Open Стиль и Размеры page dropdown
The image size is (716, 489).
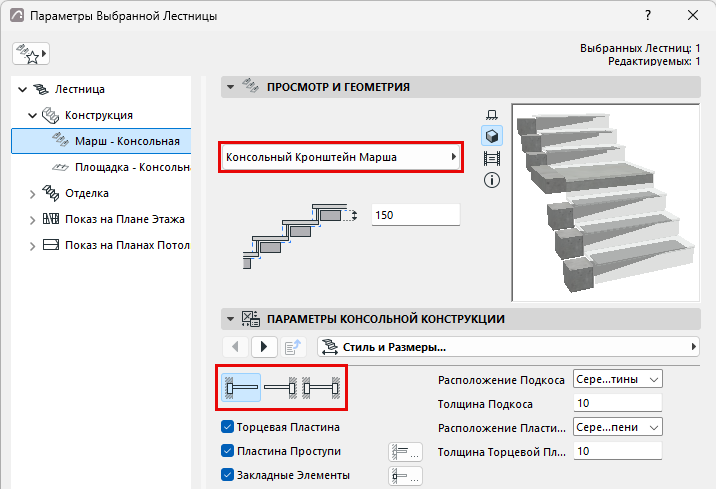(x=508, y=347)
